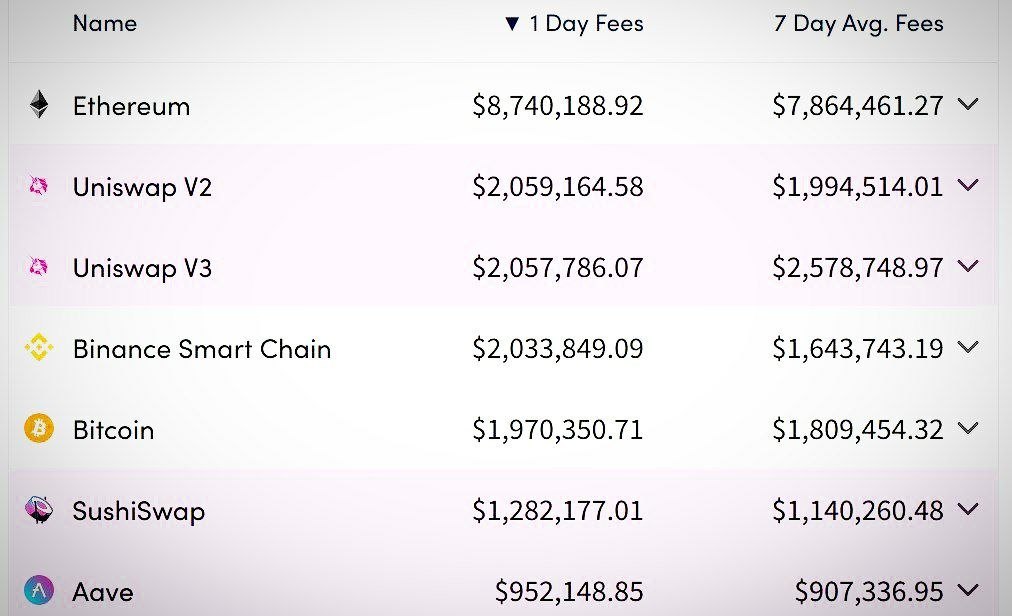The image size is (1012, 616).
Task: Click the Uniswap V3 unicorn icon
Action: pyautogui.click(x=39, y=267)
